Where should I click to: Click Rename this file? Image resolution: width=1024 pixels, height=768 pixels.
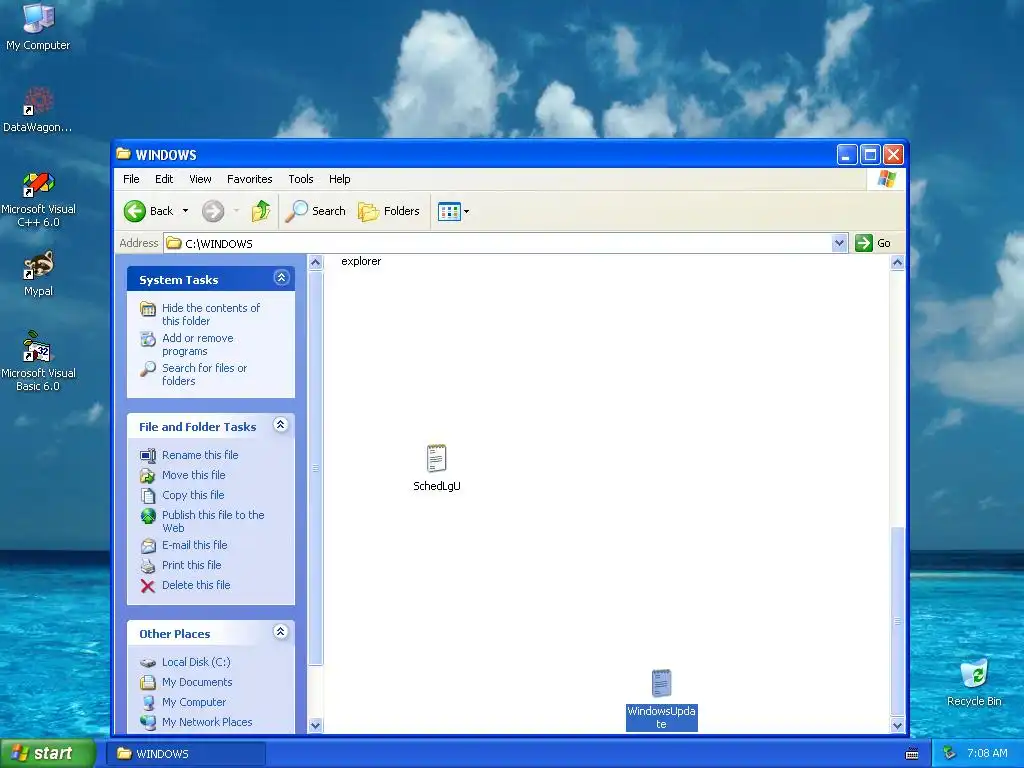200,455
